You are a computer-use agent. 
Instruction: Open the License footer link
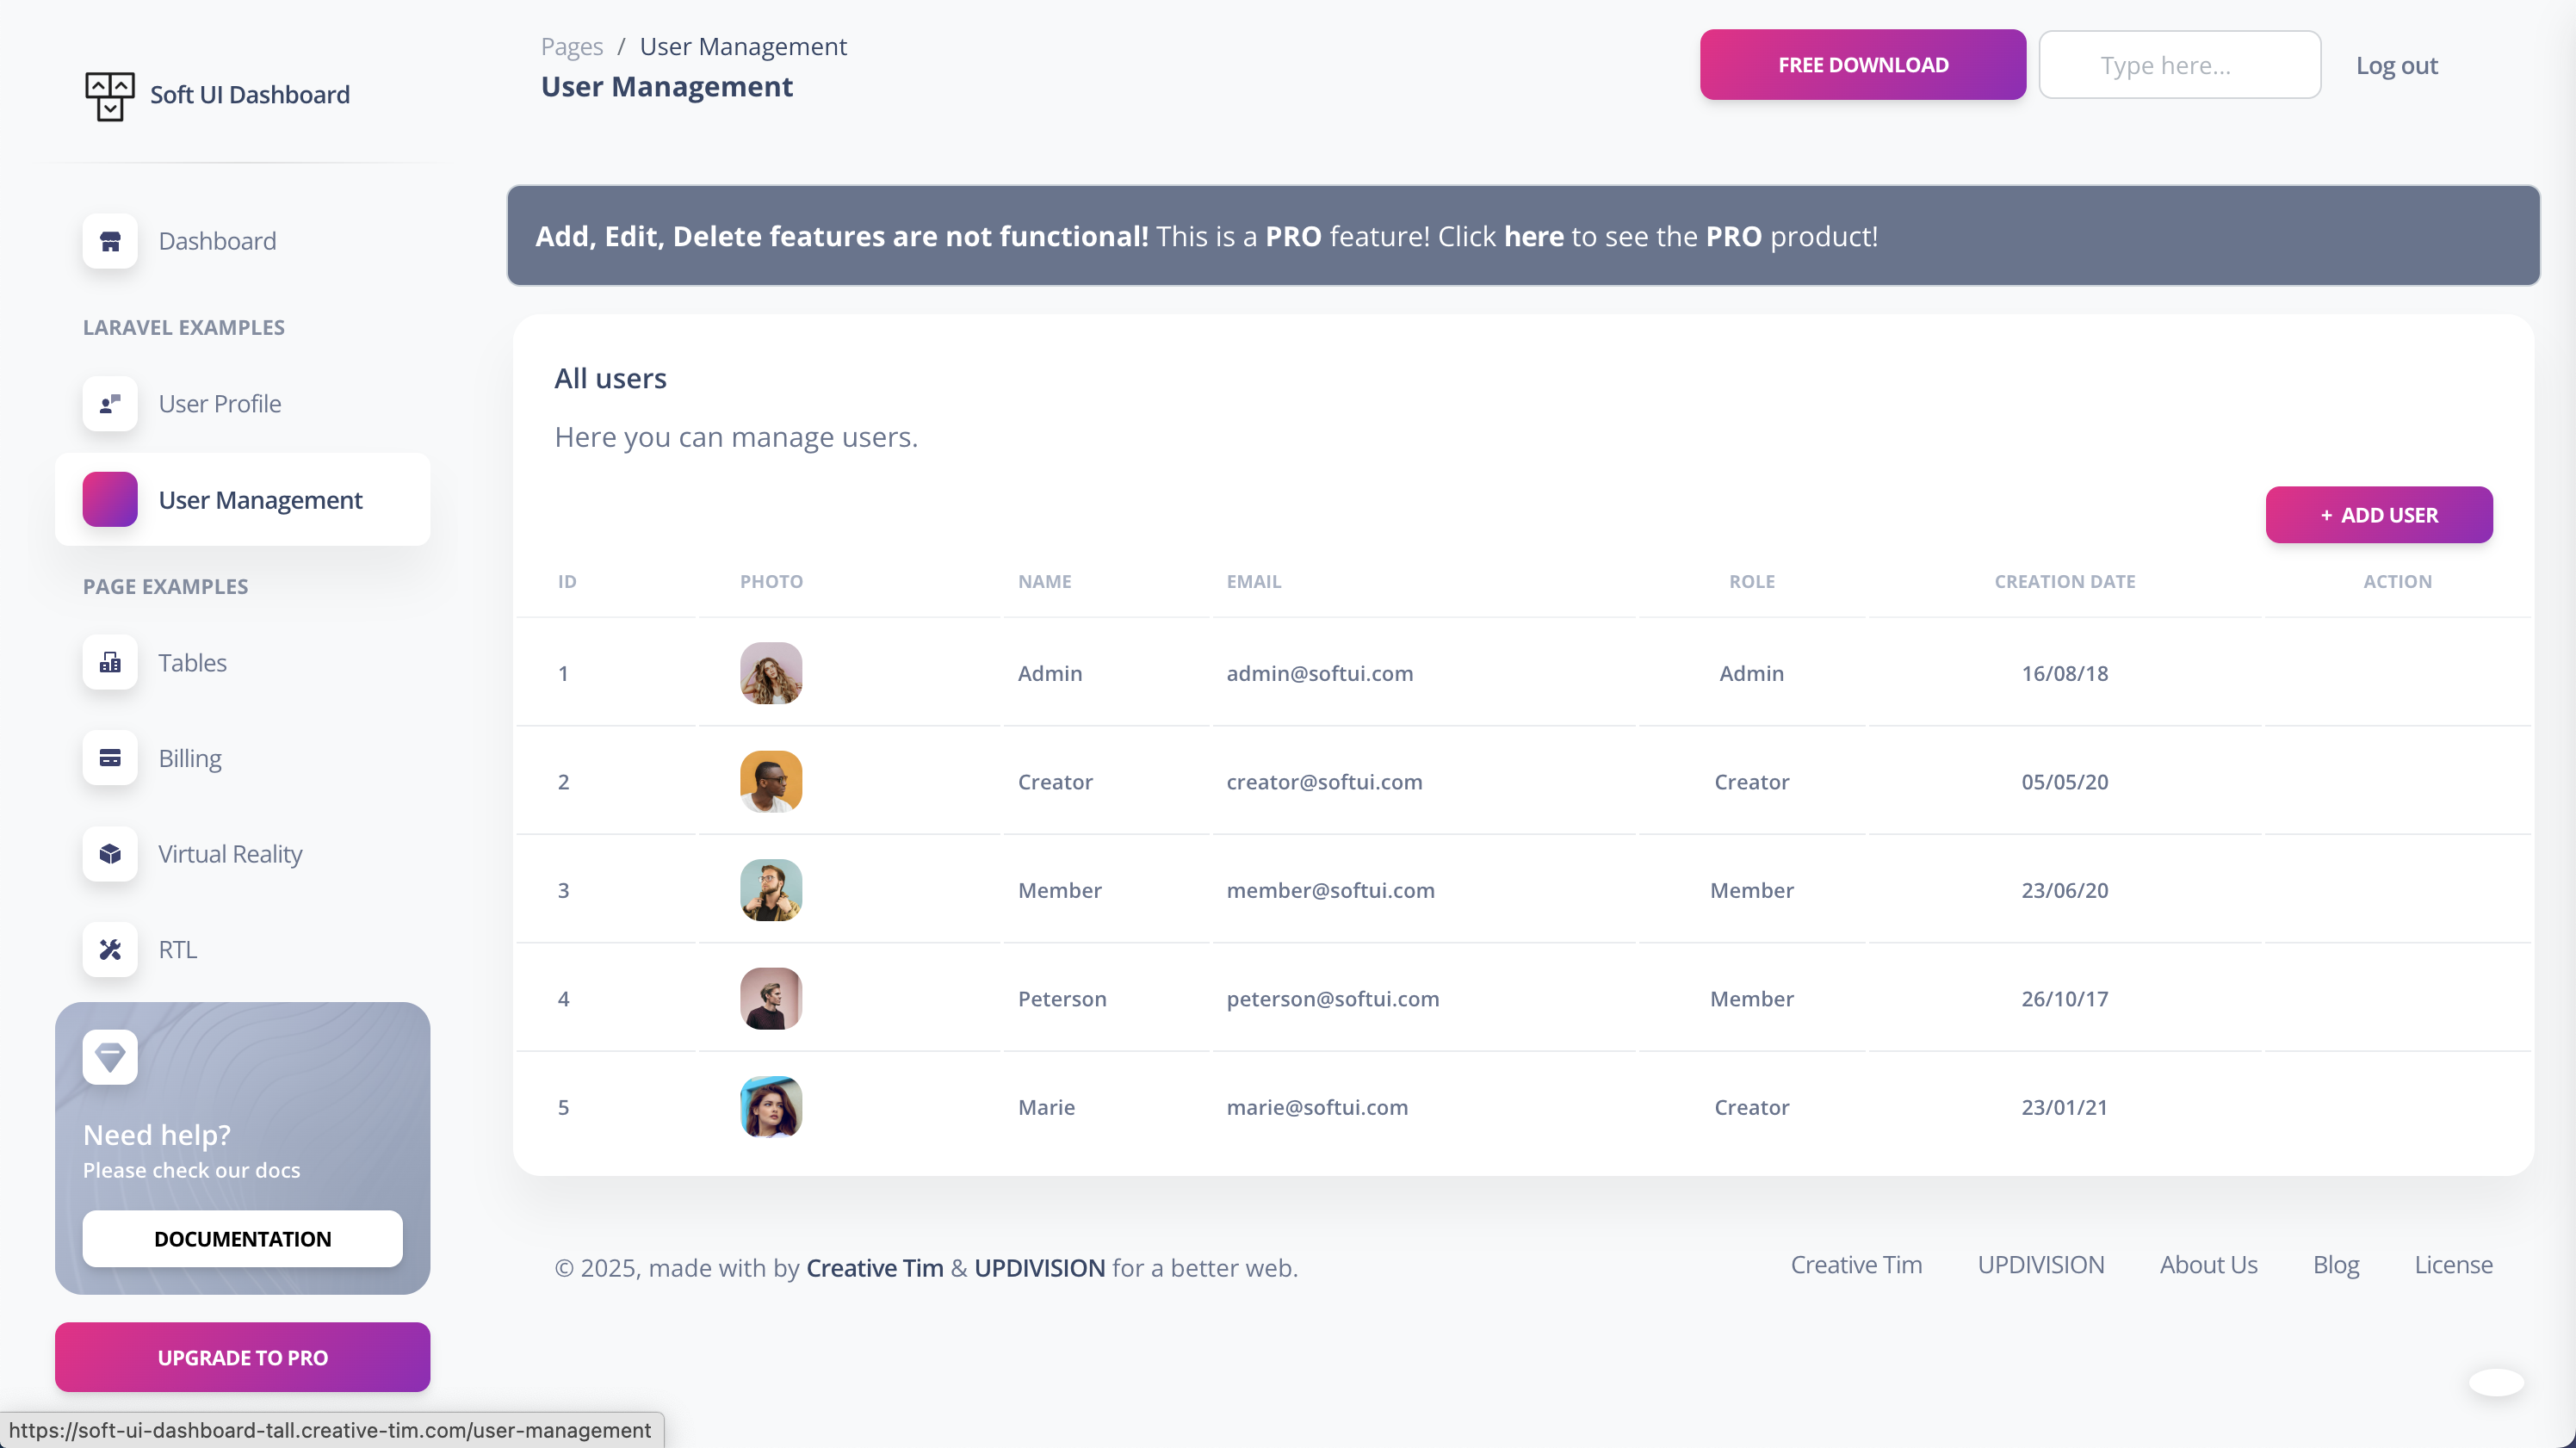click(x=2452, y=1265)
